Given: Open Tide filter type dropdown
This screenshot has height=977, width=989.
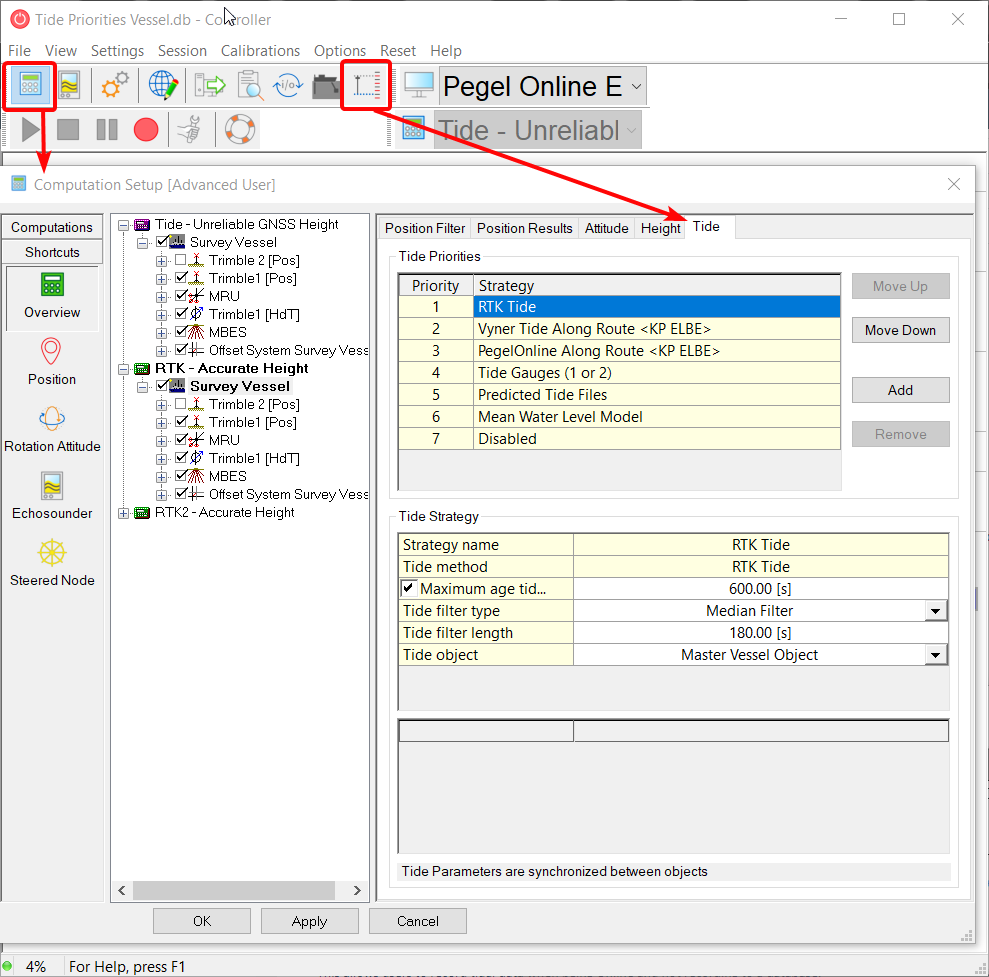Looking at the screenshot, I should coord(936,611).
